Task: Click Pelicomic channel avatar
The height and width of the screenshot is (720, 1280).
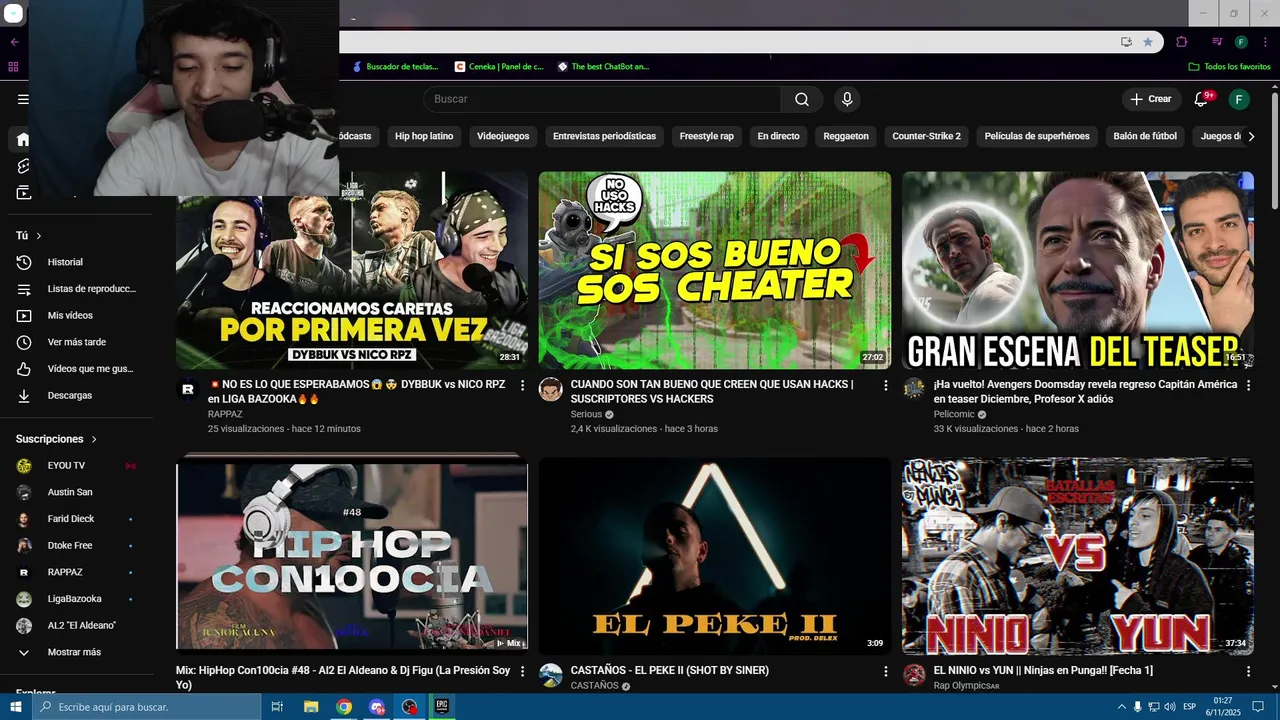Action: click(x=914, y=389)
